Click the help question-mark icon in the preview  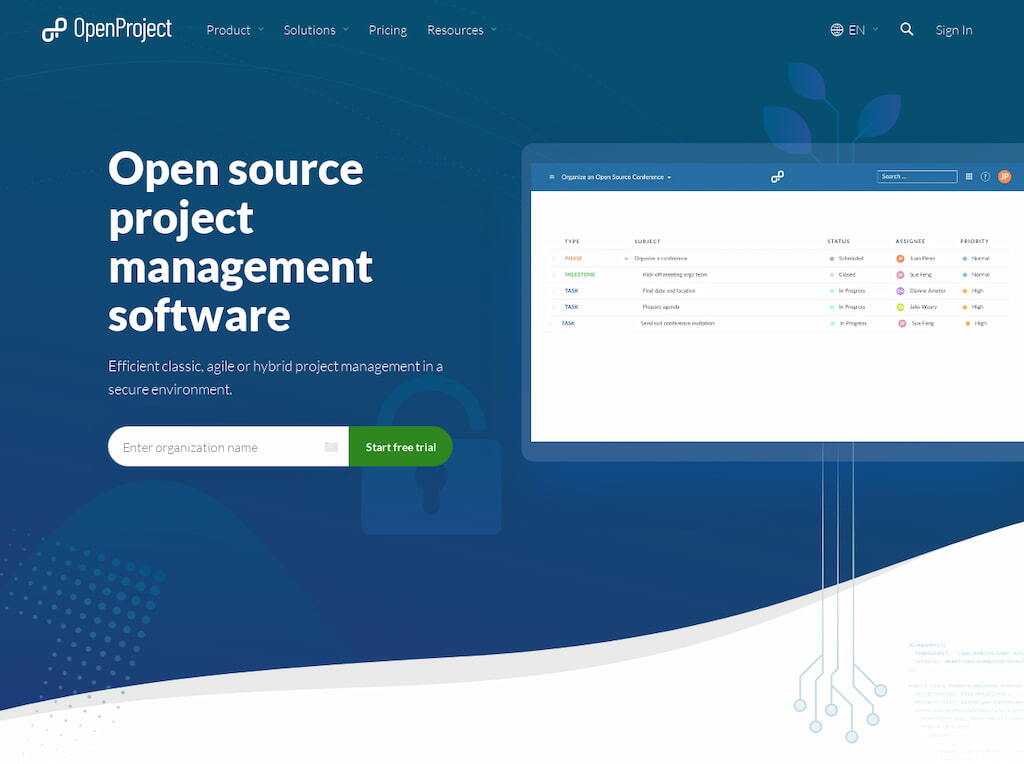pyautogui.click(x=985, y=176)
